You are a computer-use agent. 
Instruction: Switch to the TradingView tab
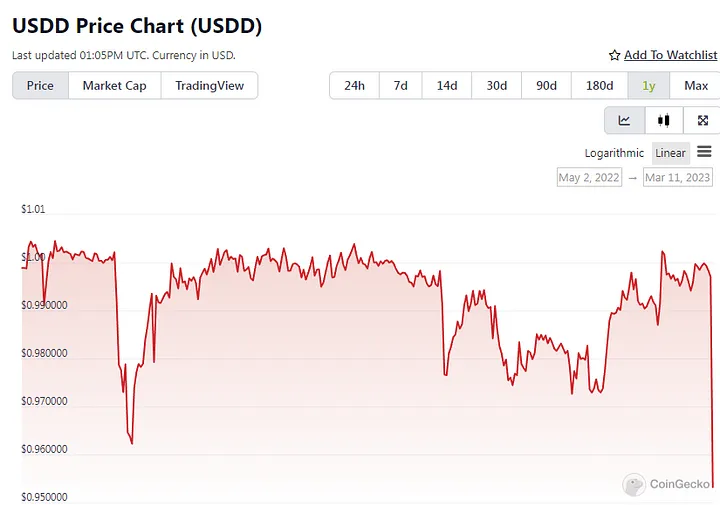pos(209,85)
